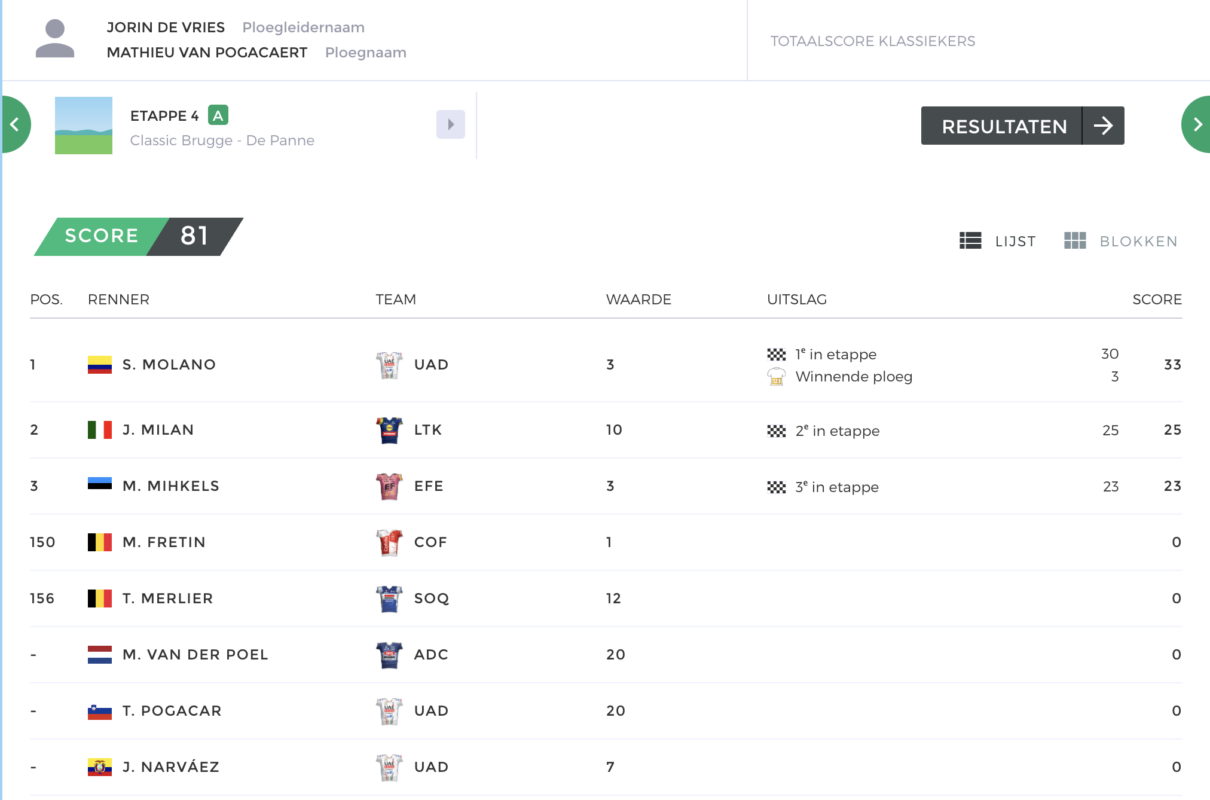Click the Score column header
Image resolution: width=1210 pixels, height=800 pixels.
pyautogui.click(x=1157, y=299)
